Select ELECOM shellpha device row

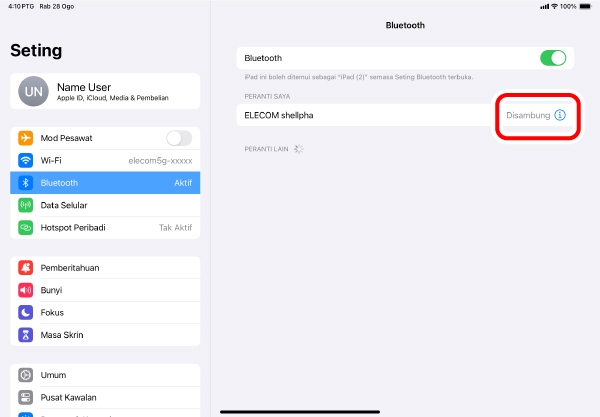[x=405, y=115]
